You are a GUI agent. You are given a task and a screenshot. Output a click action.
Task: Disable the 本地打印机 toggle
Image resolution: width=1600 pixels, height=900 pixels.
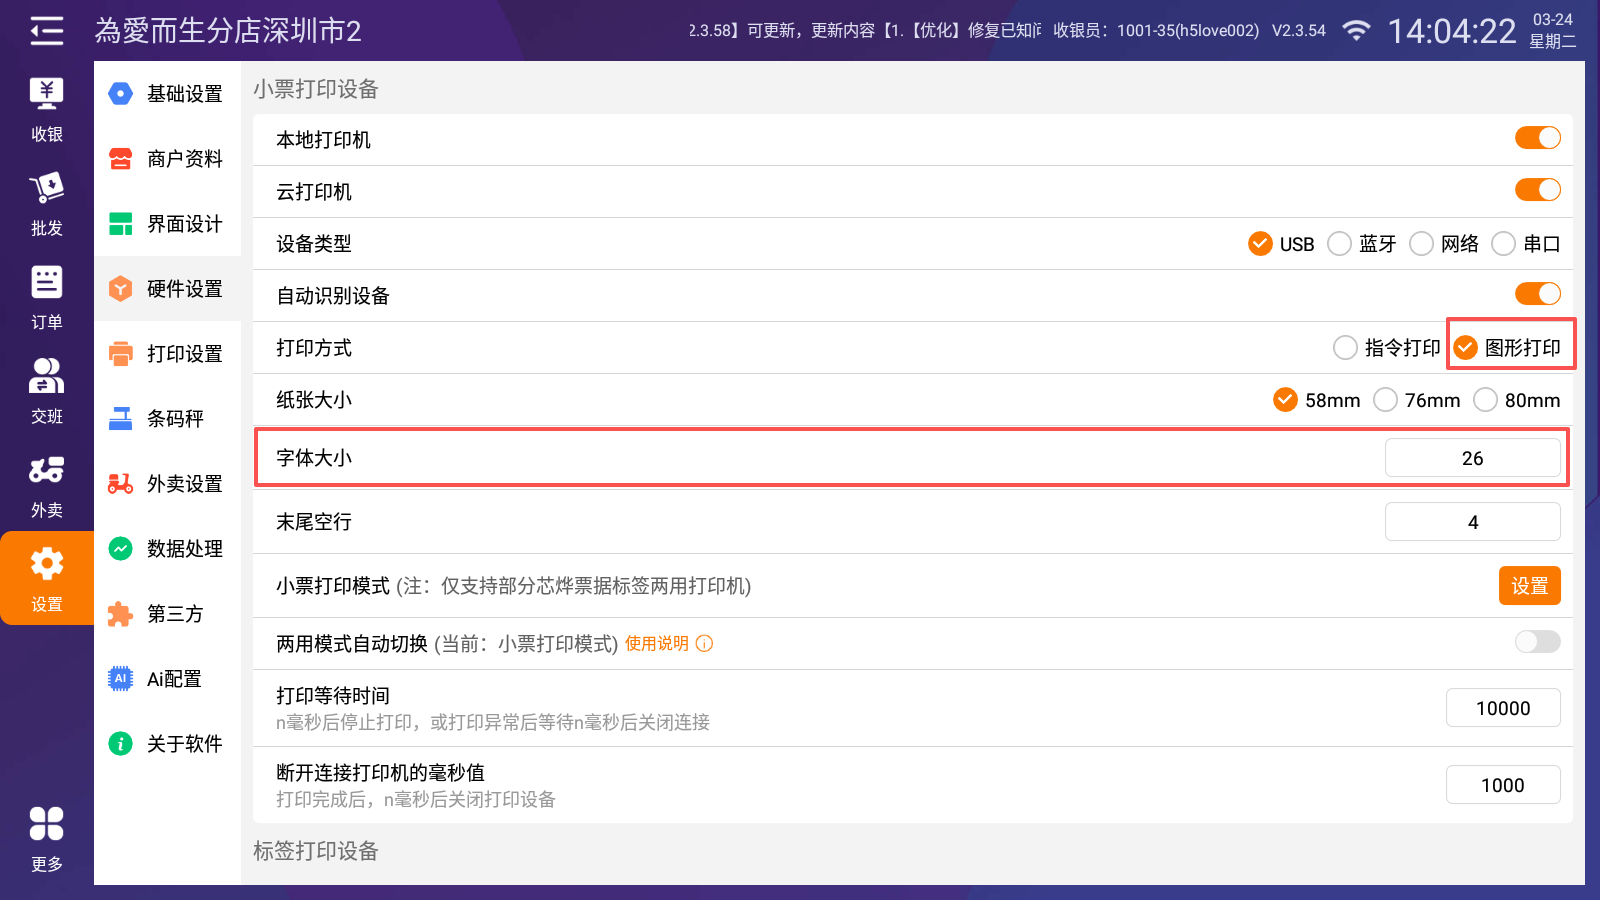(1537, 138)
